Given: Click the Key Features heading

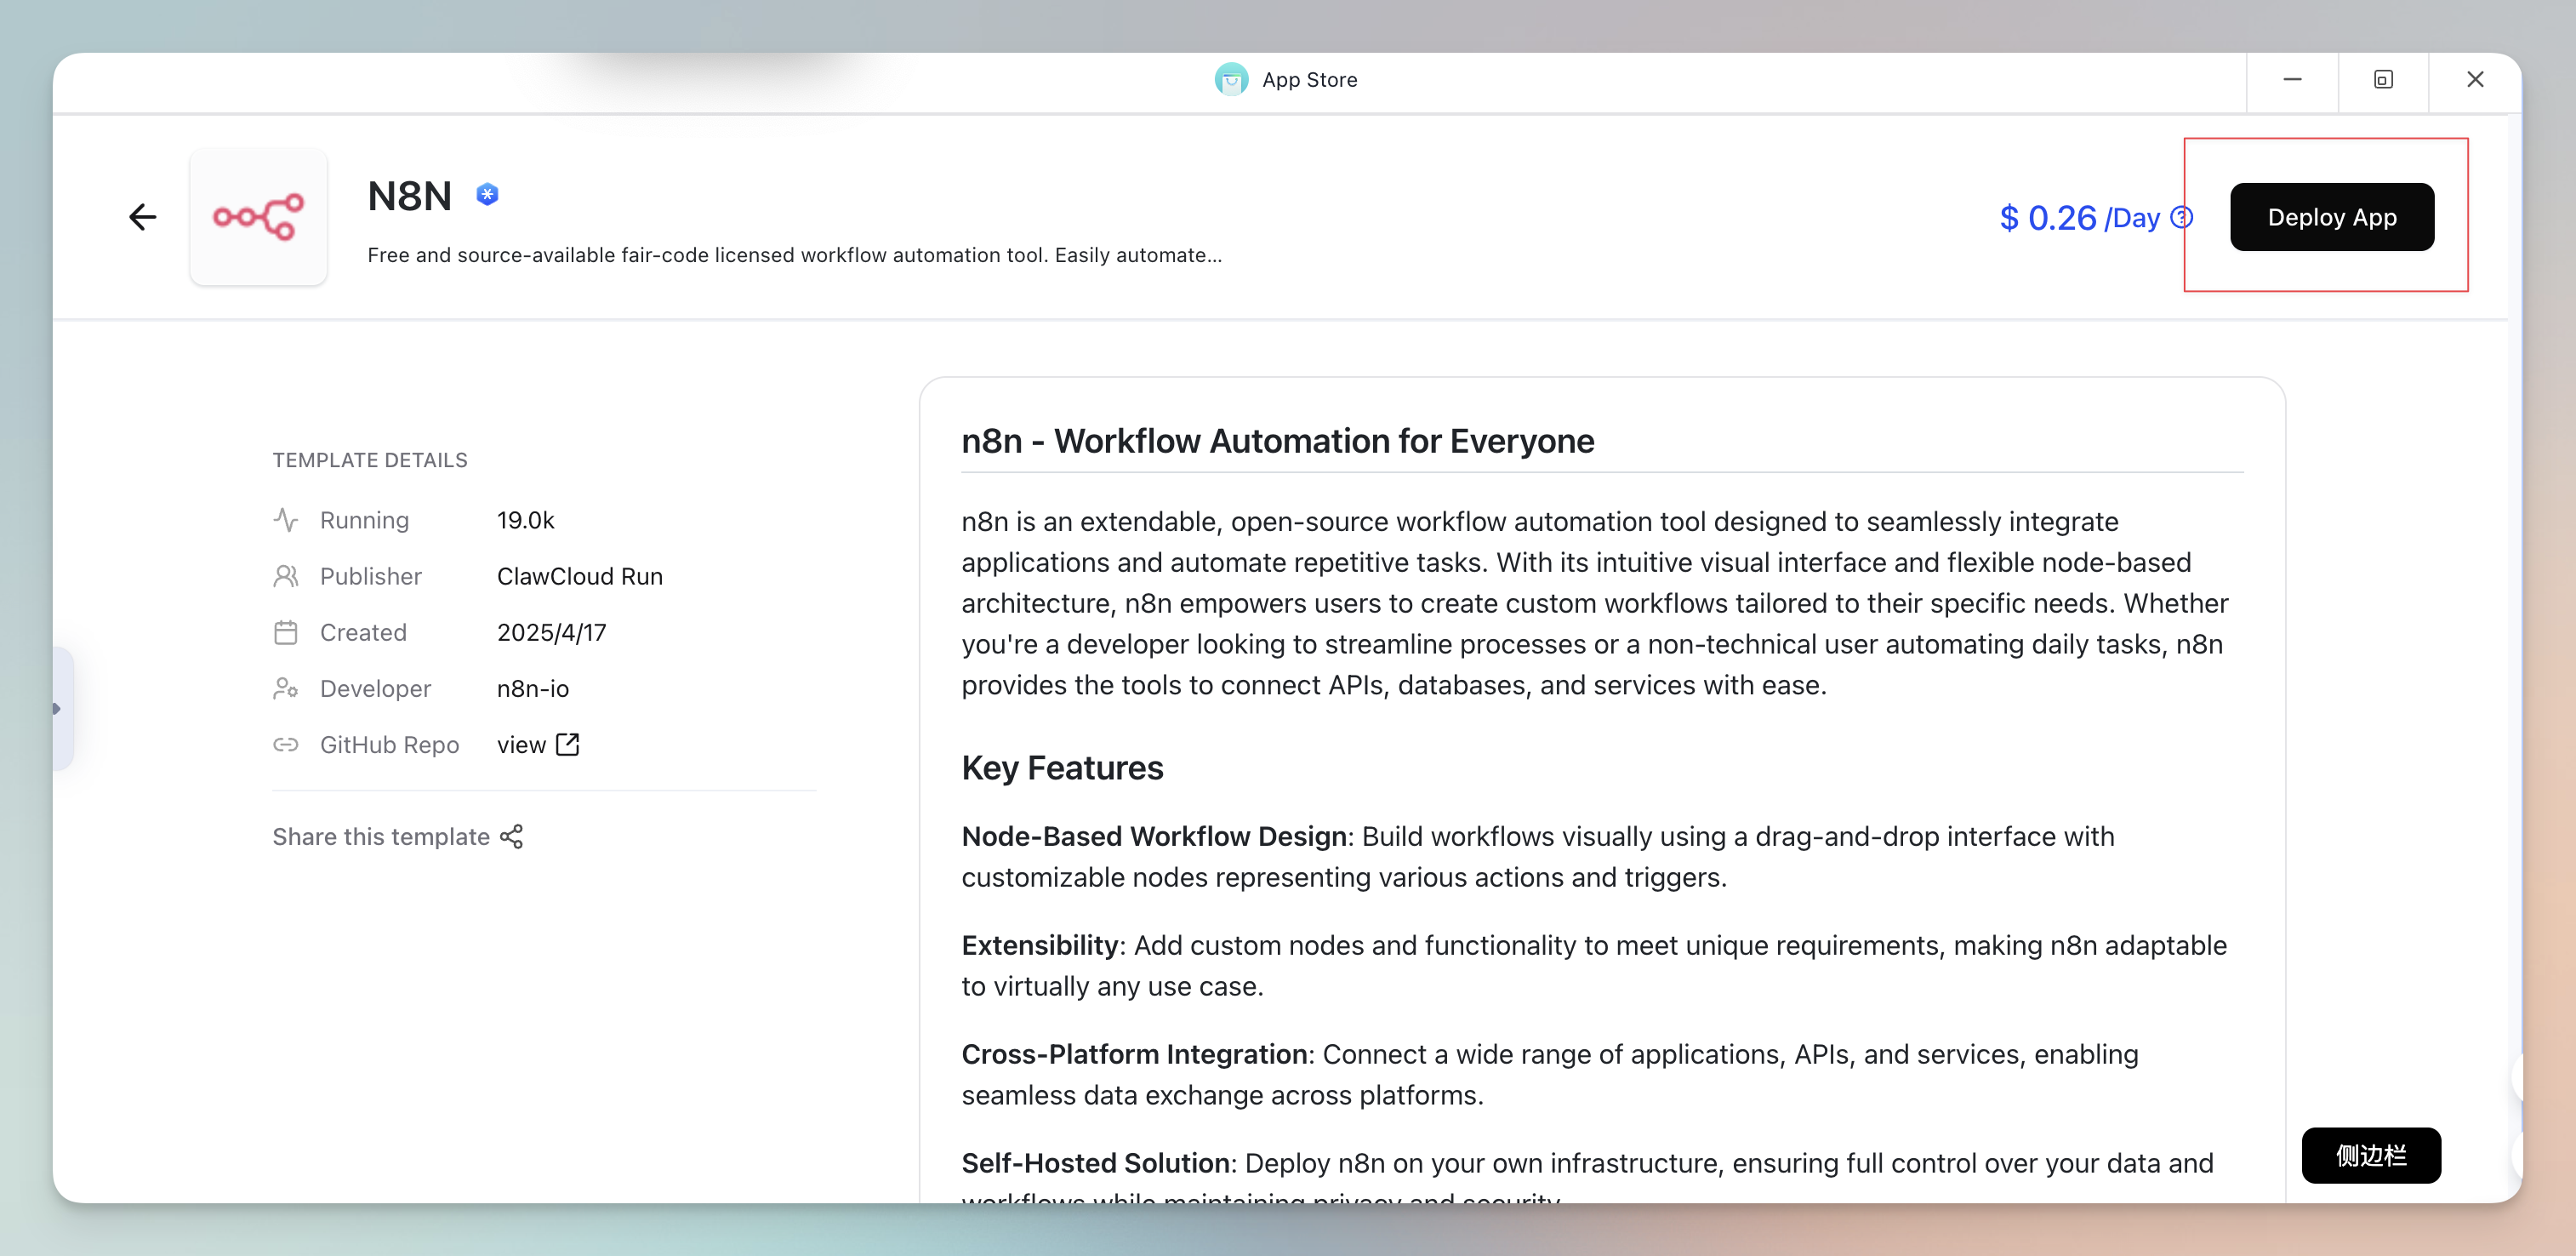Looking at the screenshot, I should pos(1062,768).
